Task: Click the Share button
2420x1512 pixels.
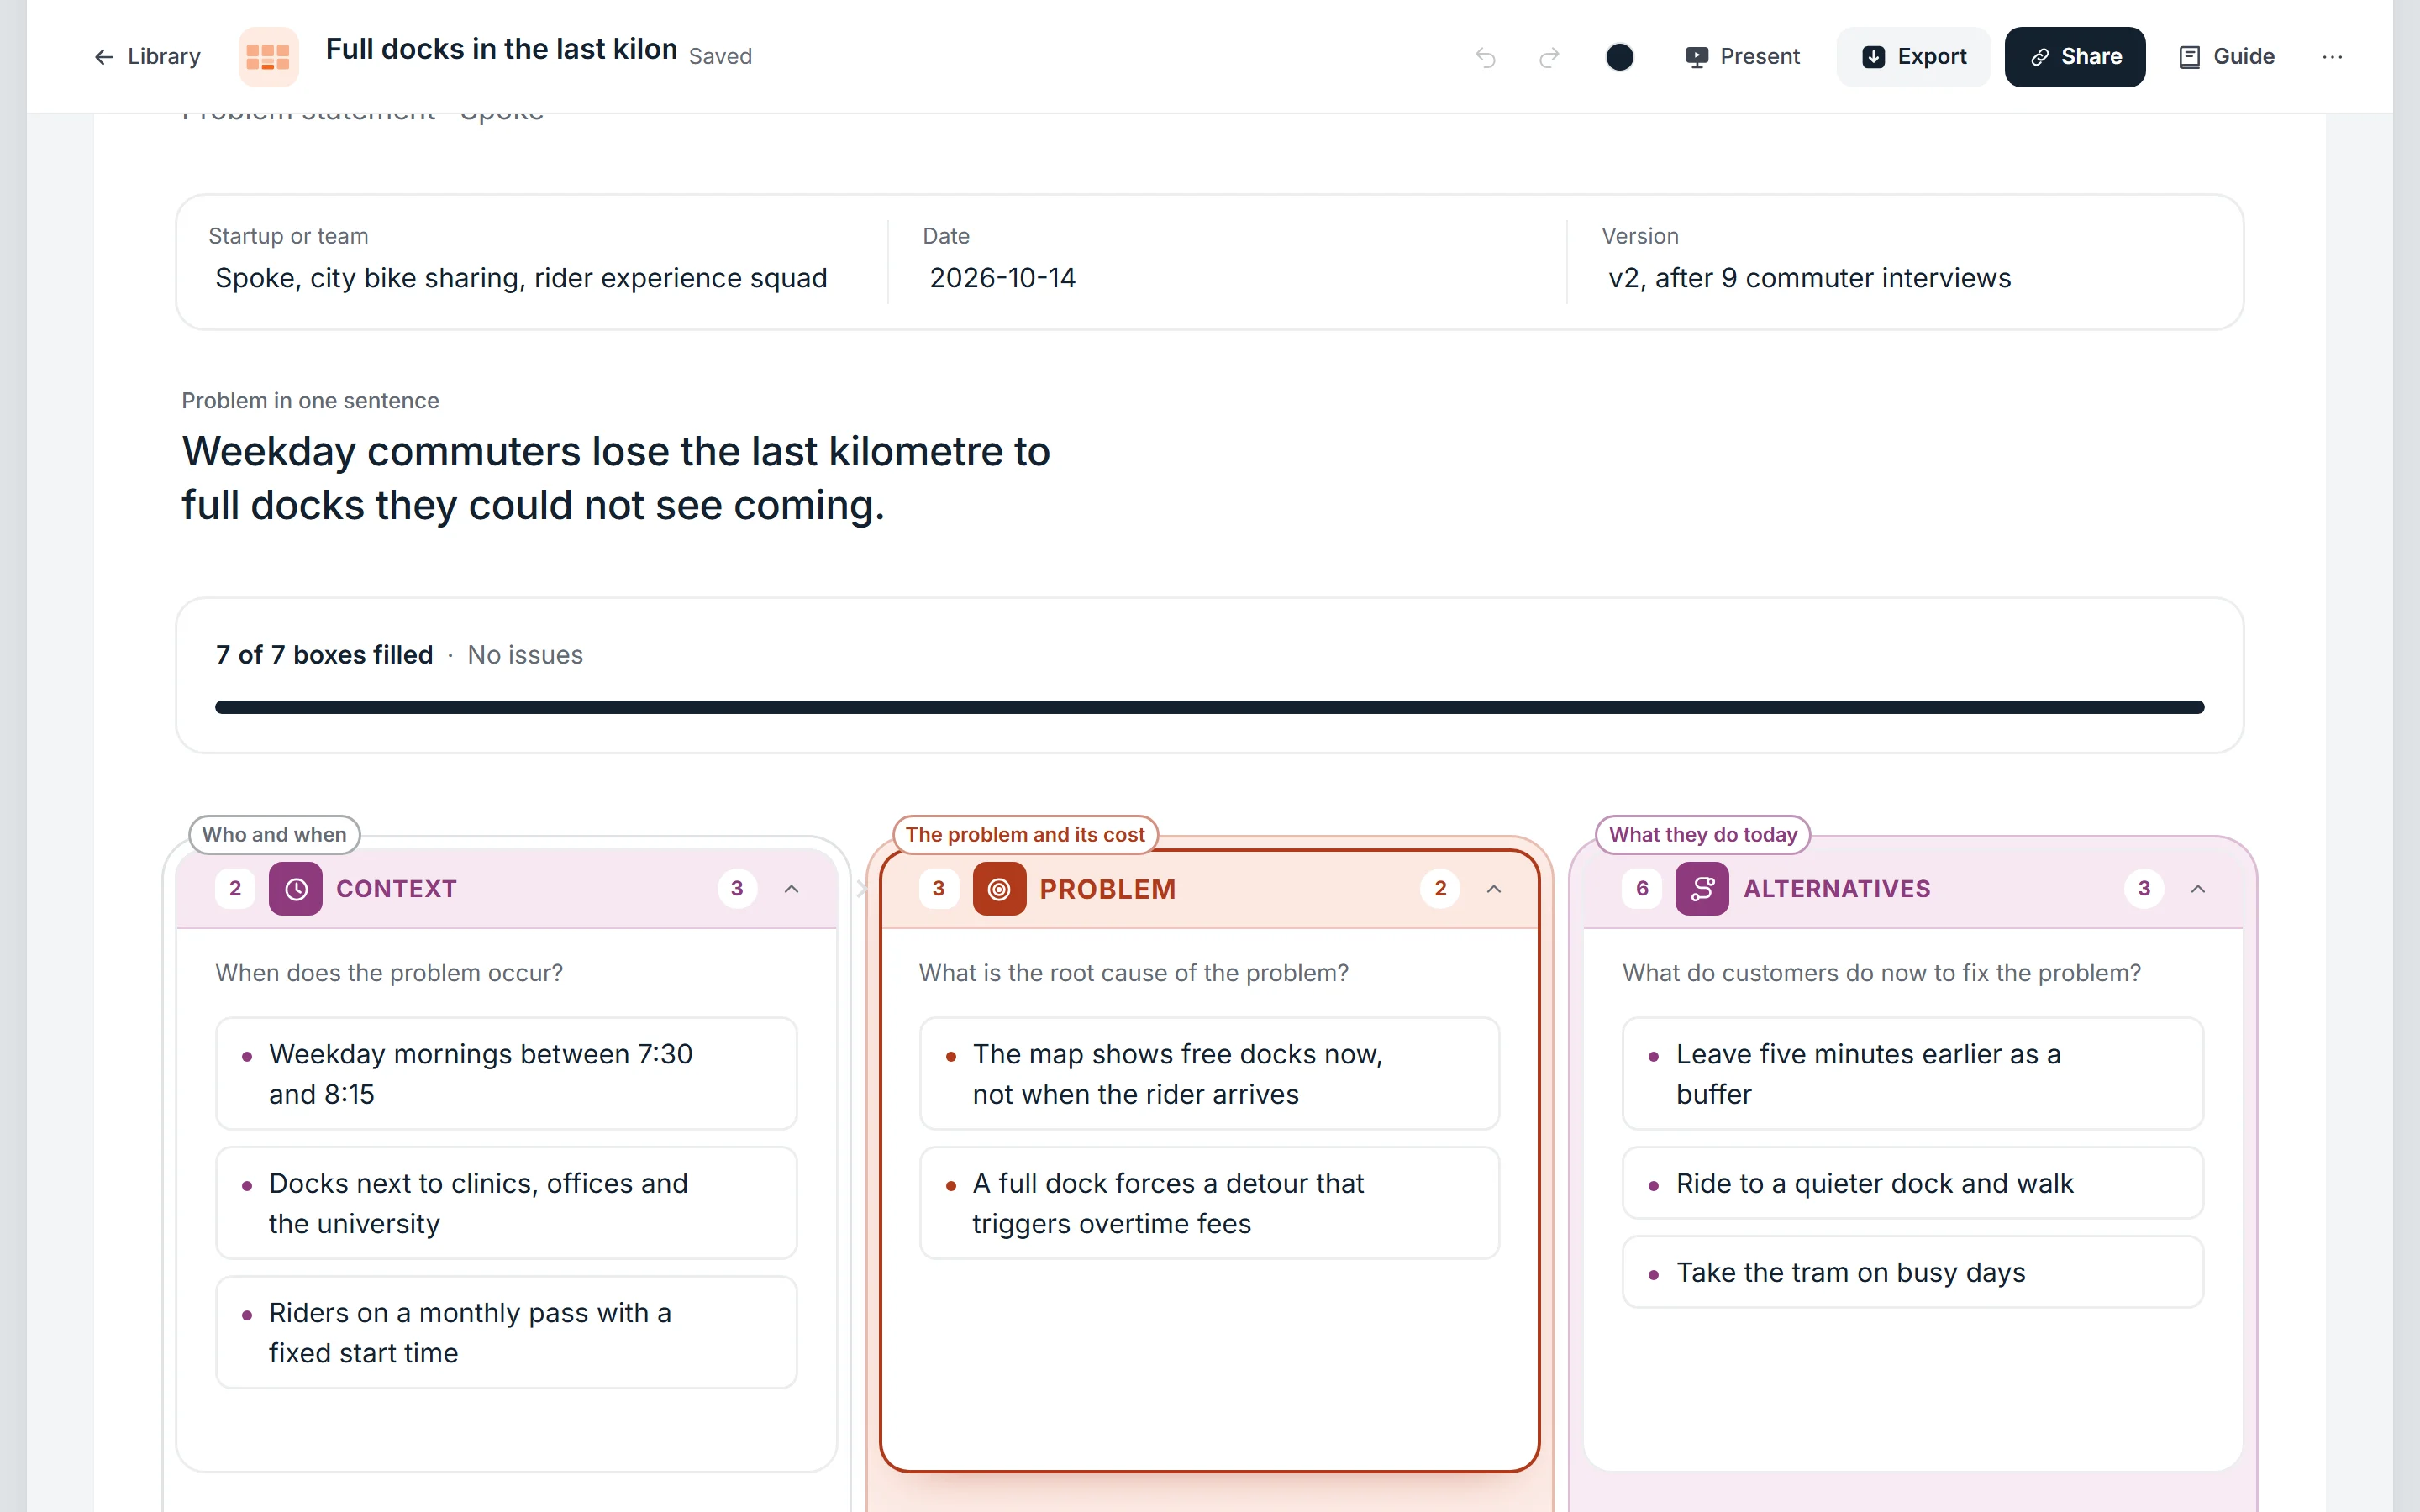Action: 2075,57
